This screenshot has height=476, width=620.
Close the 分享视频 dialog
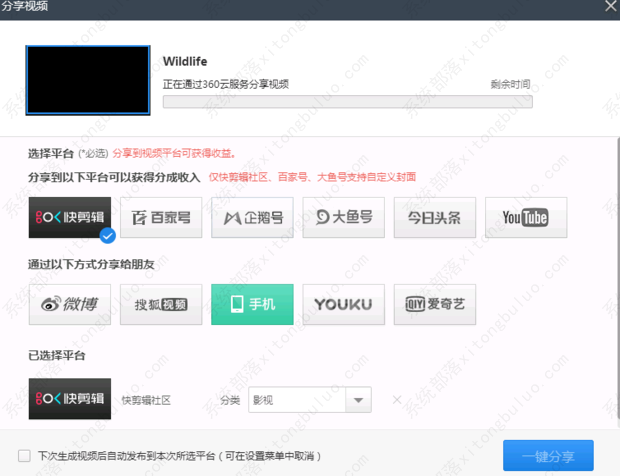point(611,6)
